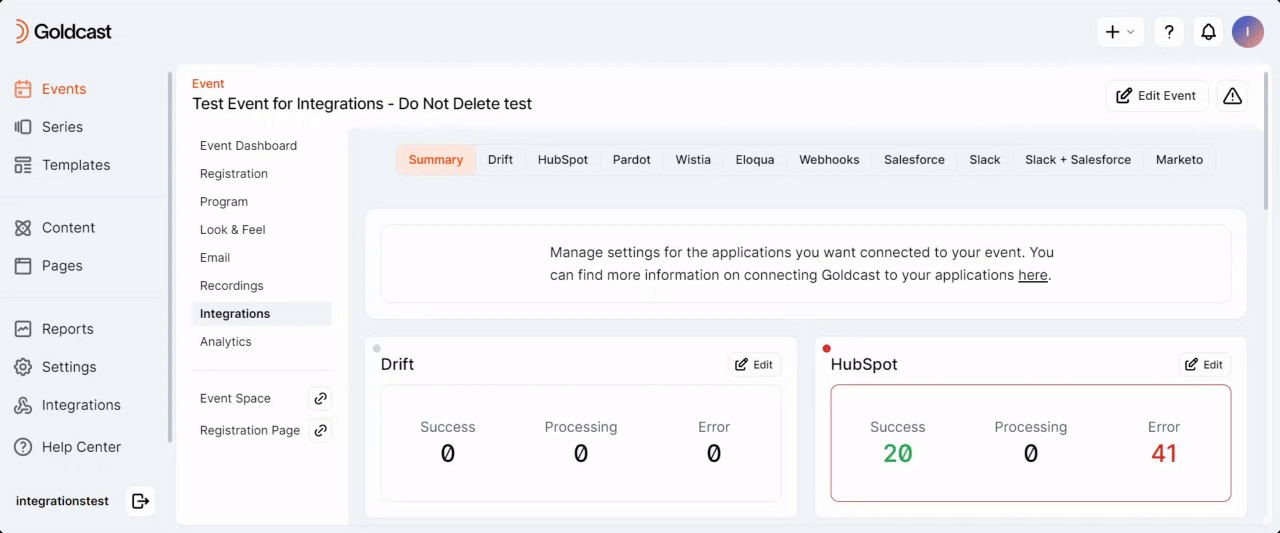The image size is (1280, 533).
Task: Open Settings in the sidebar
Action: [x=68, y=367]
